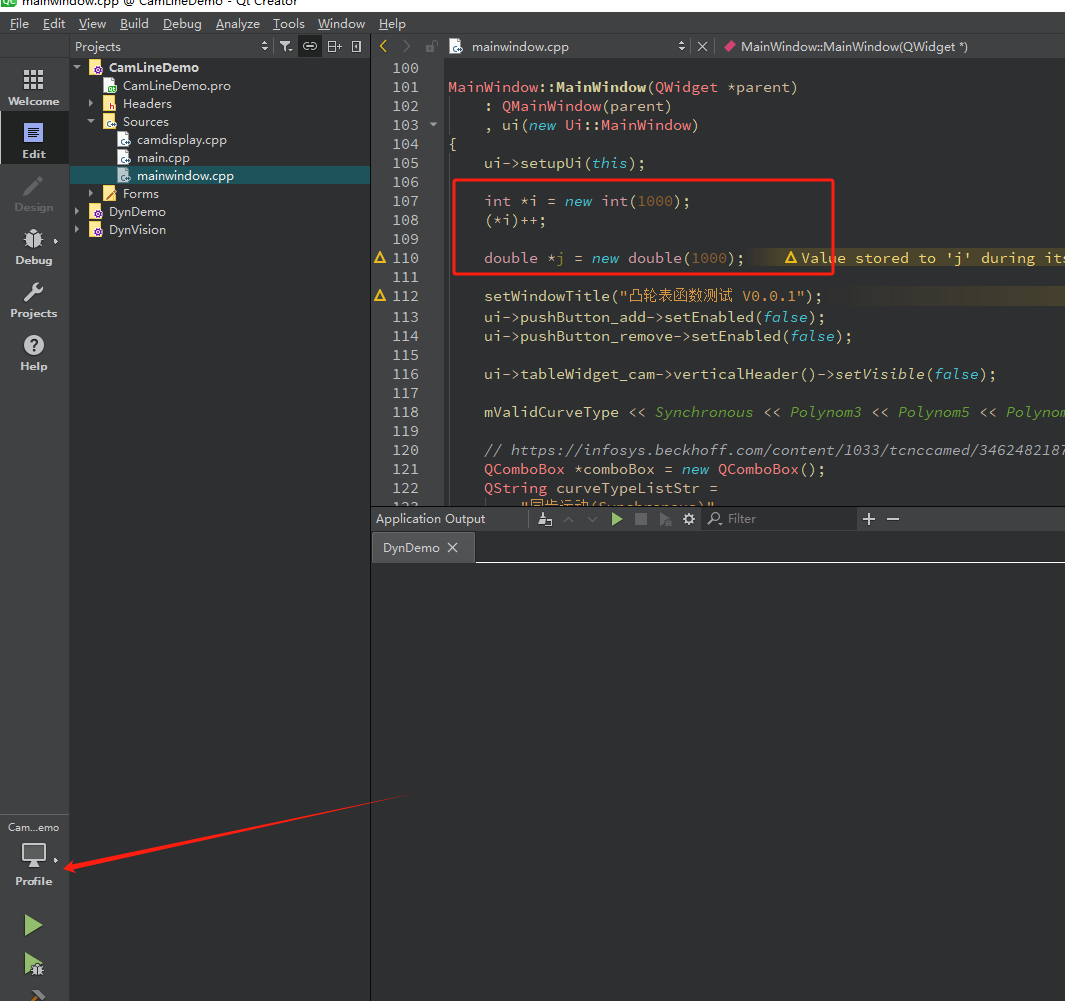Open Help mode
Viewport: 1065px width, 1001px height.
coord(33,352)
